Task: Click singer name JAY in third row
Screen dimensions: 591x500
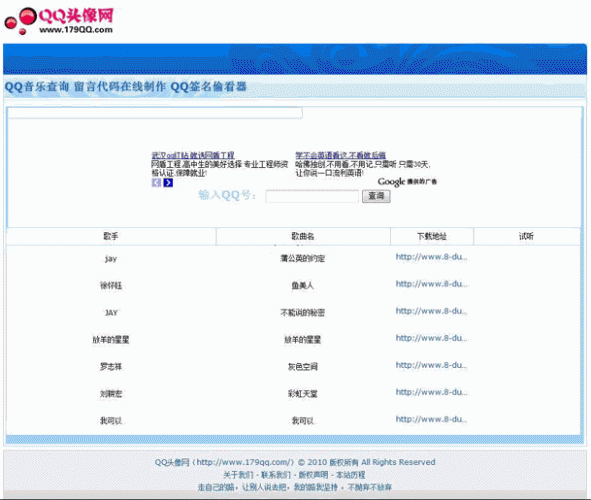Action: coord(111,313)
